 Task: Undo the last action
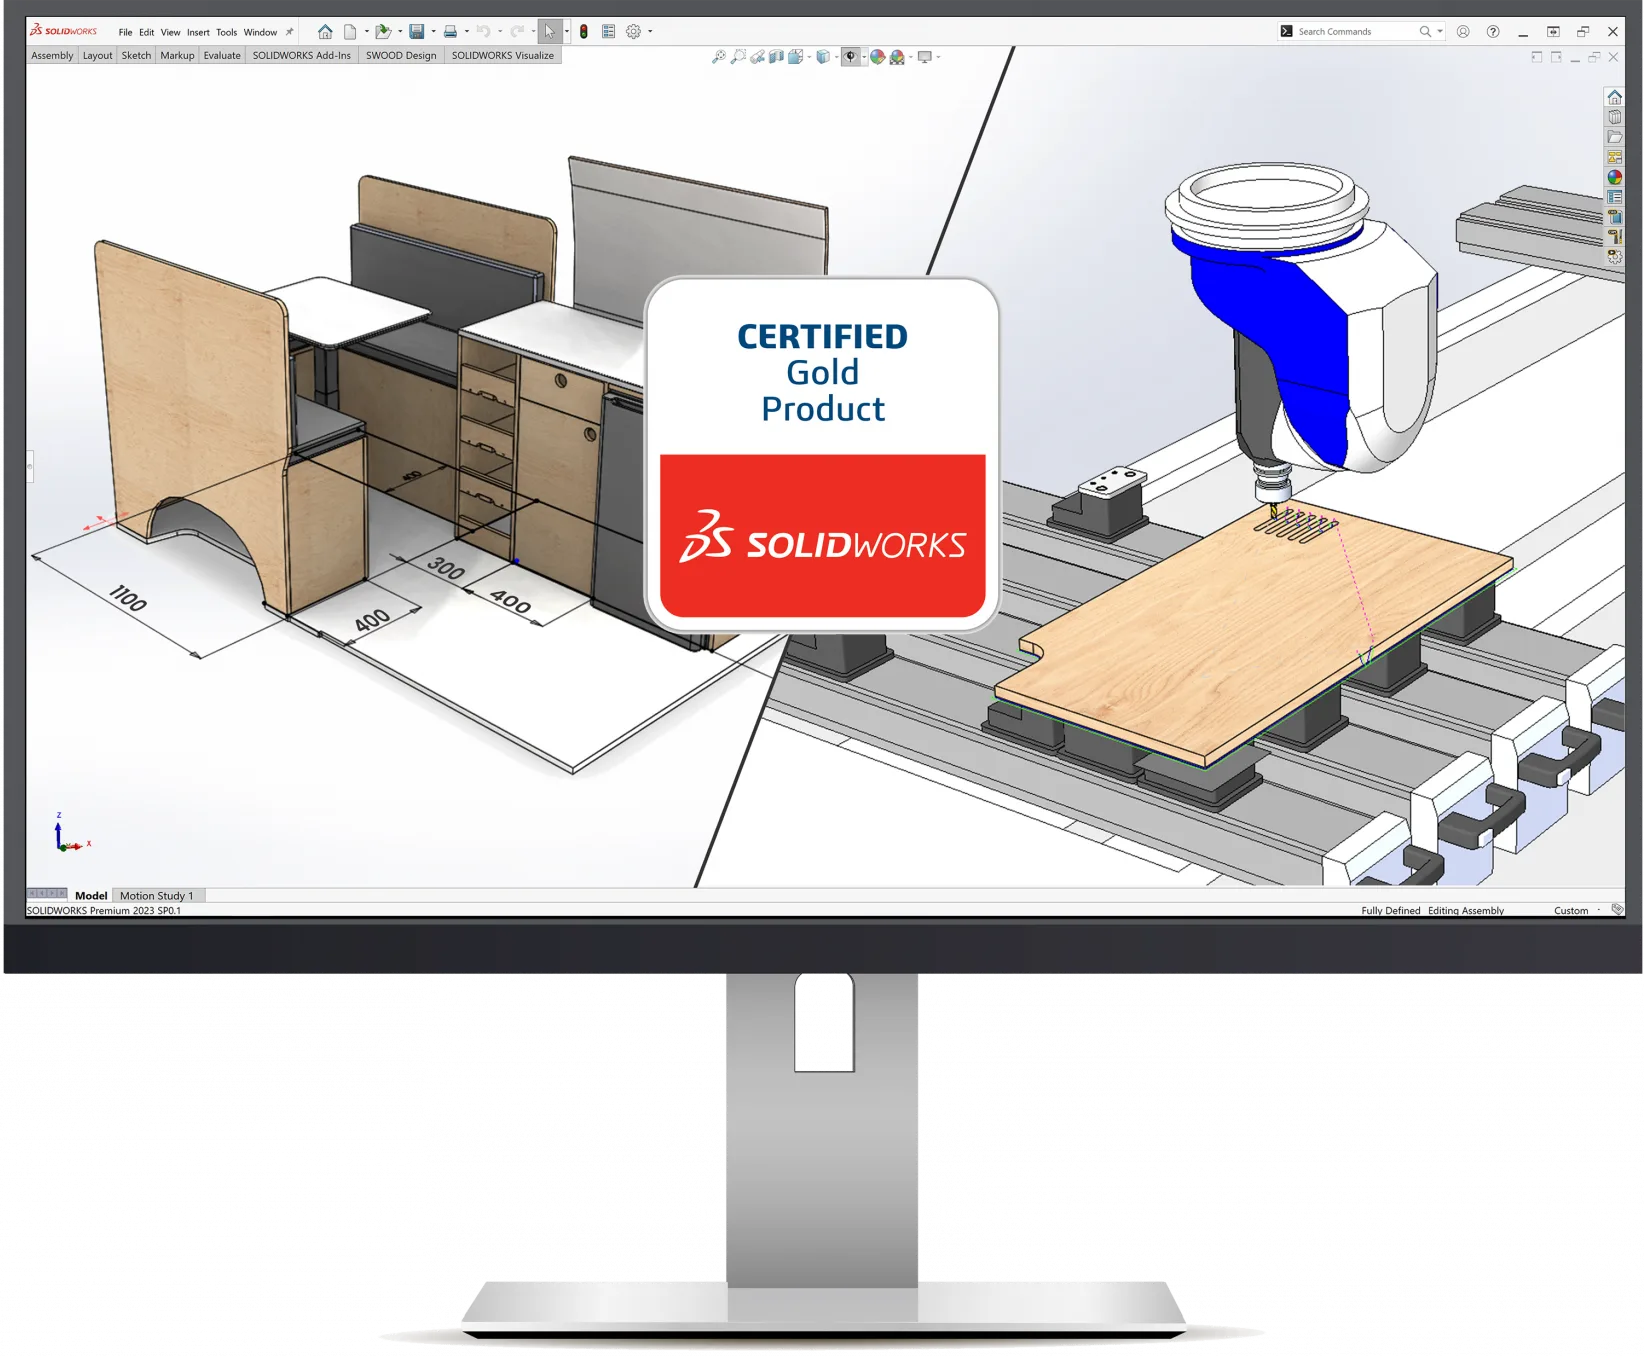484,32
